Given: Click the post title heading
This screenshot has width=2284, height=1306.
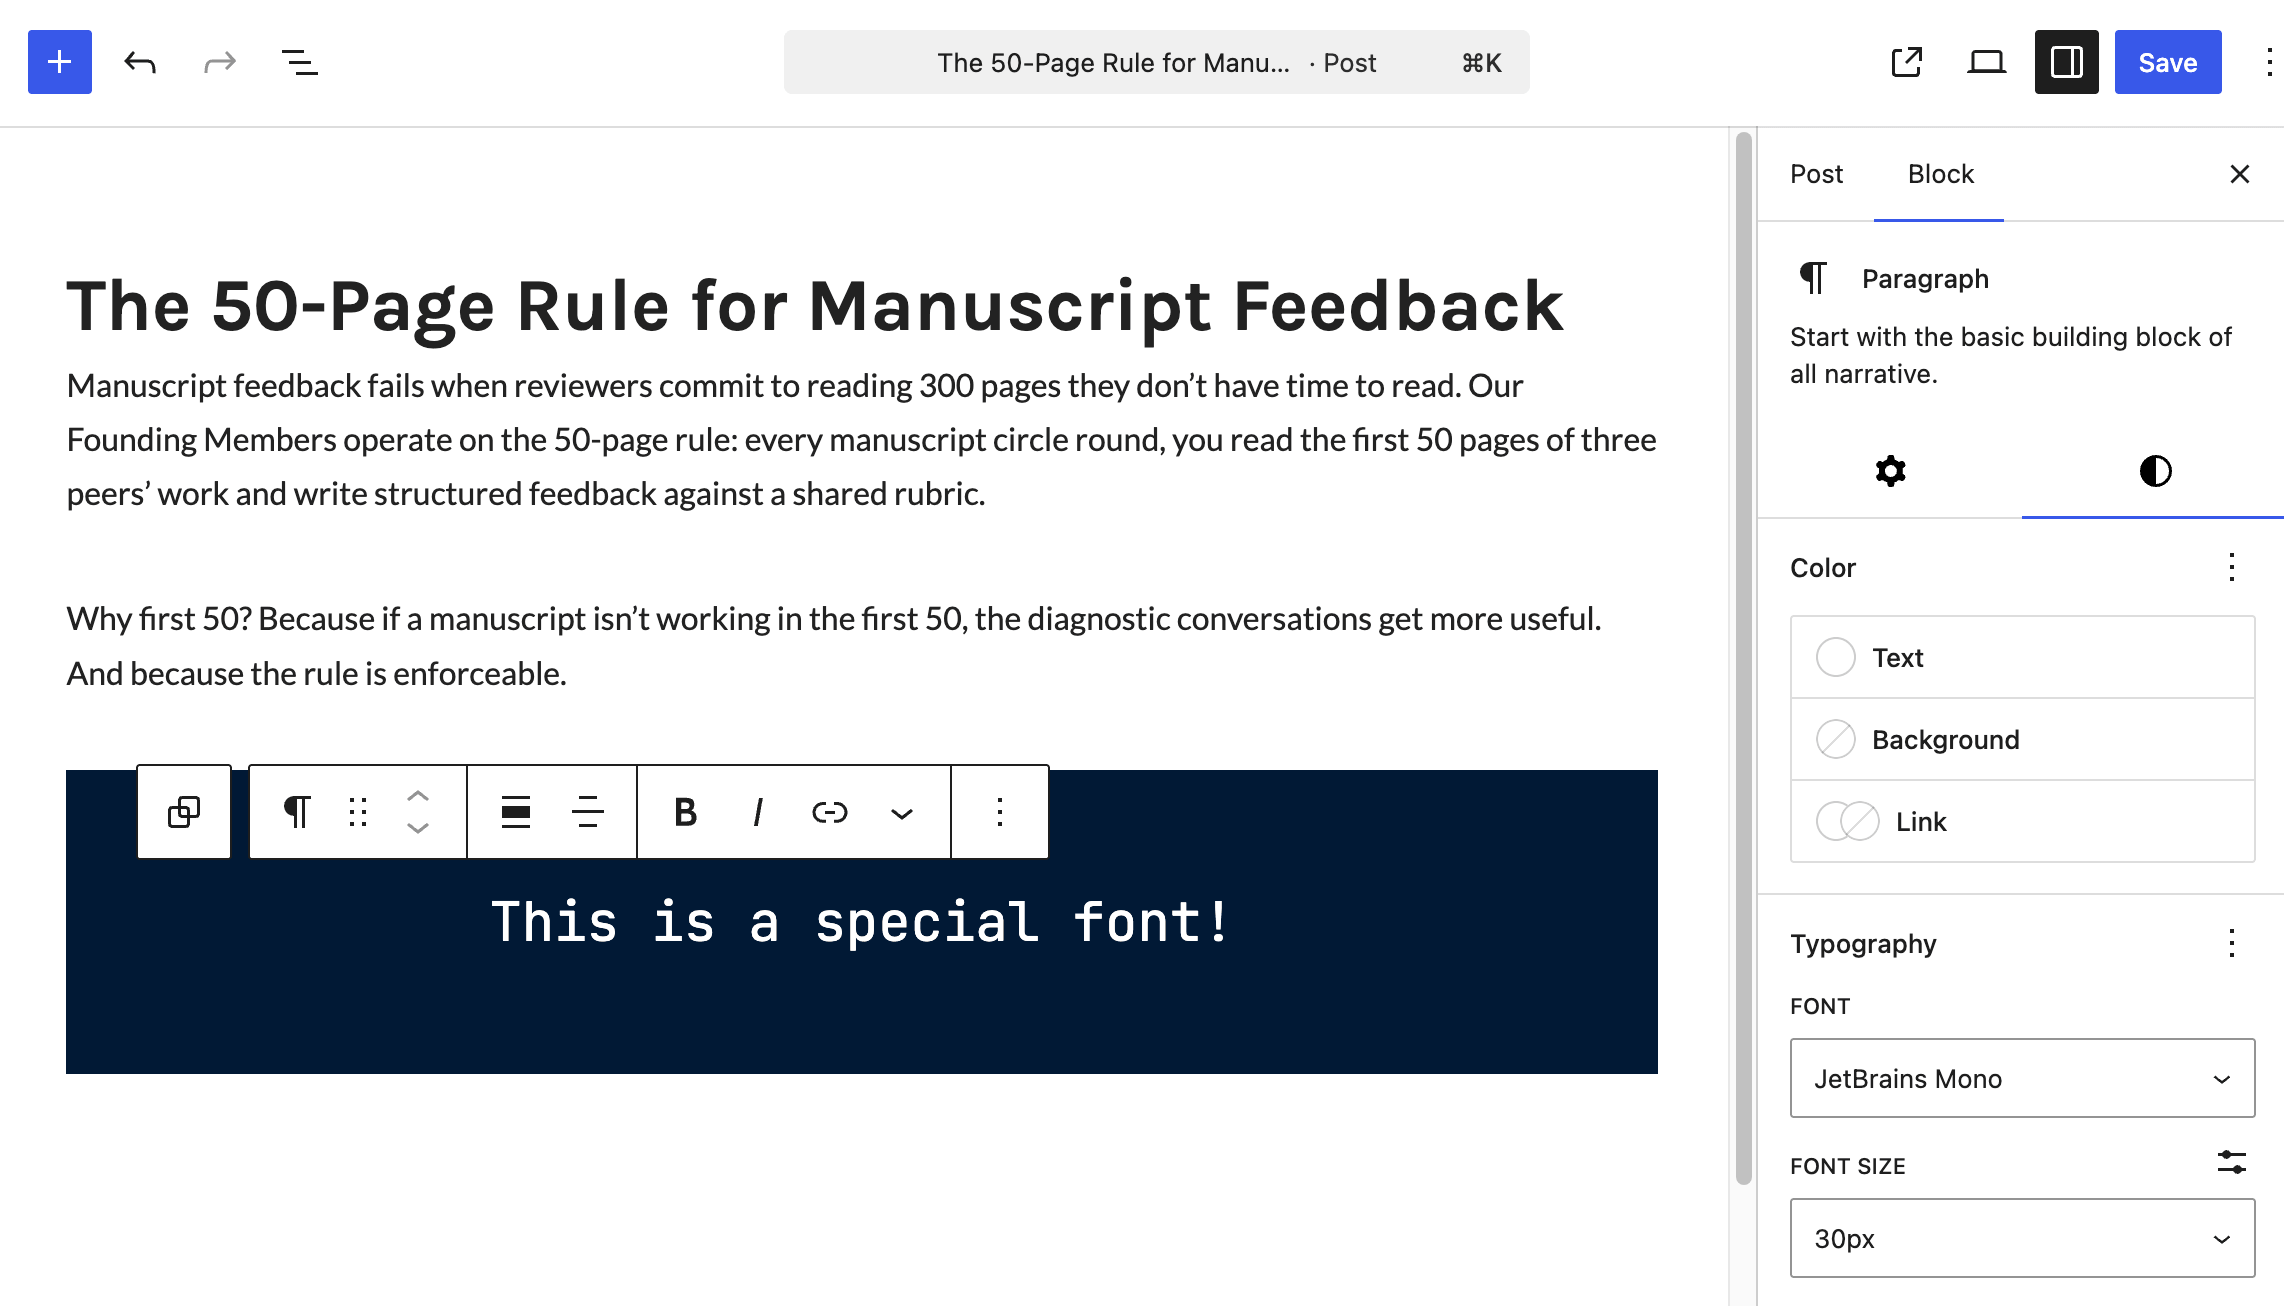Looking at the screenshot, I should (x=815, y=305).
